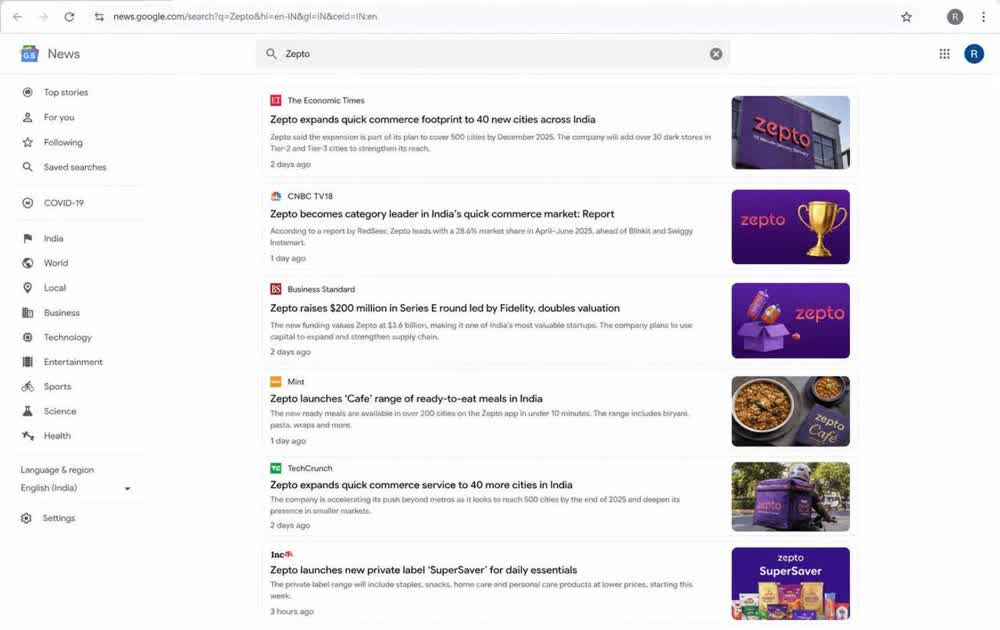Click the Business Standard source name
The height and width of the screenshot is (630, 1000).
pos(321,289)
